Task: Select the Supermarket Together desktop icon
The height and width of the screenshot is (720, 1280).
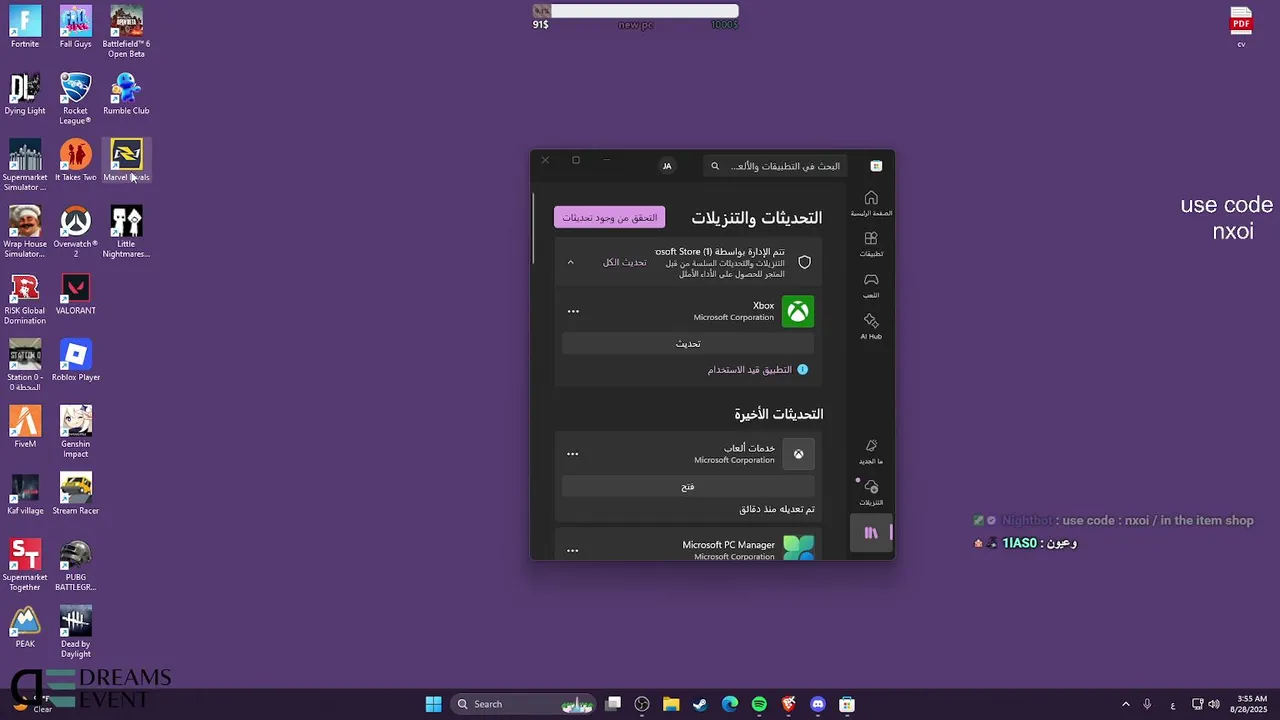Action: point(25,565)
